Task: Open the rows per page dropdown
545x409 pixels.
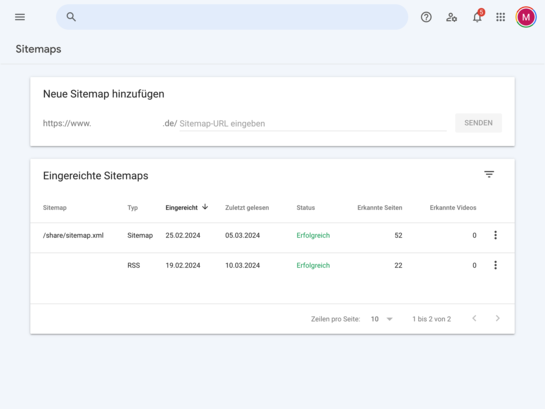Action: pos(381,319)
